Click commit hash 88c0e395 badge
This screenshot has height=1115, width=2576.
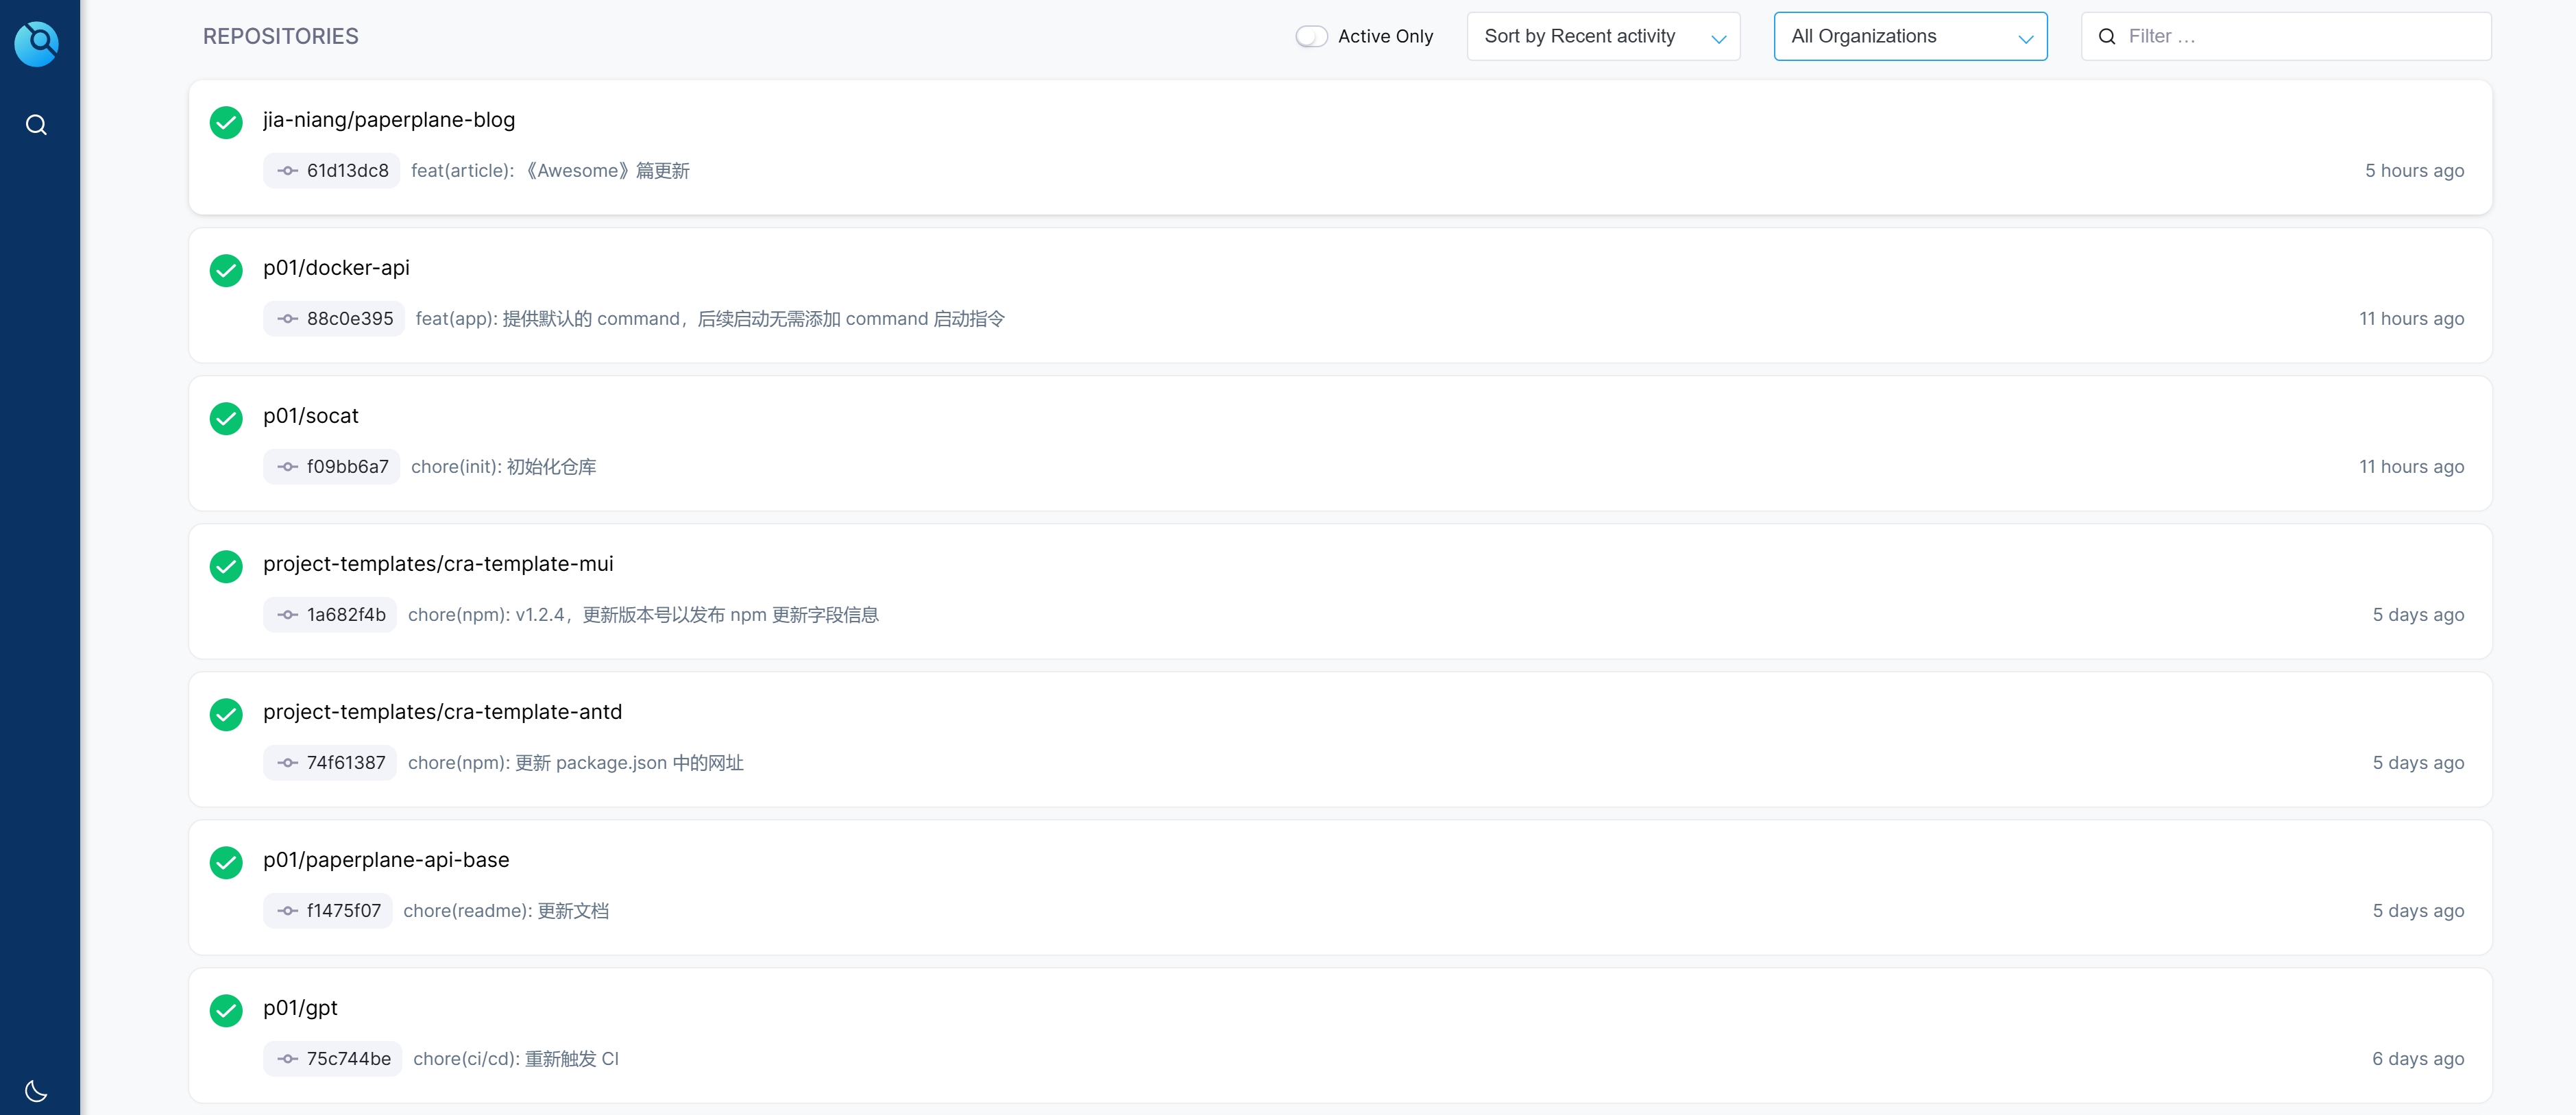click(x=334, y=319)
